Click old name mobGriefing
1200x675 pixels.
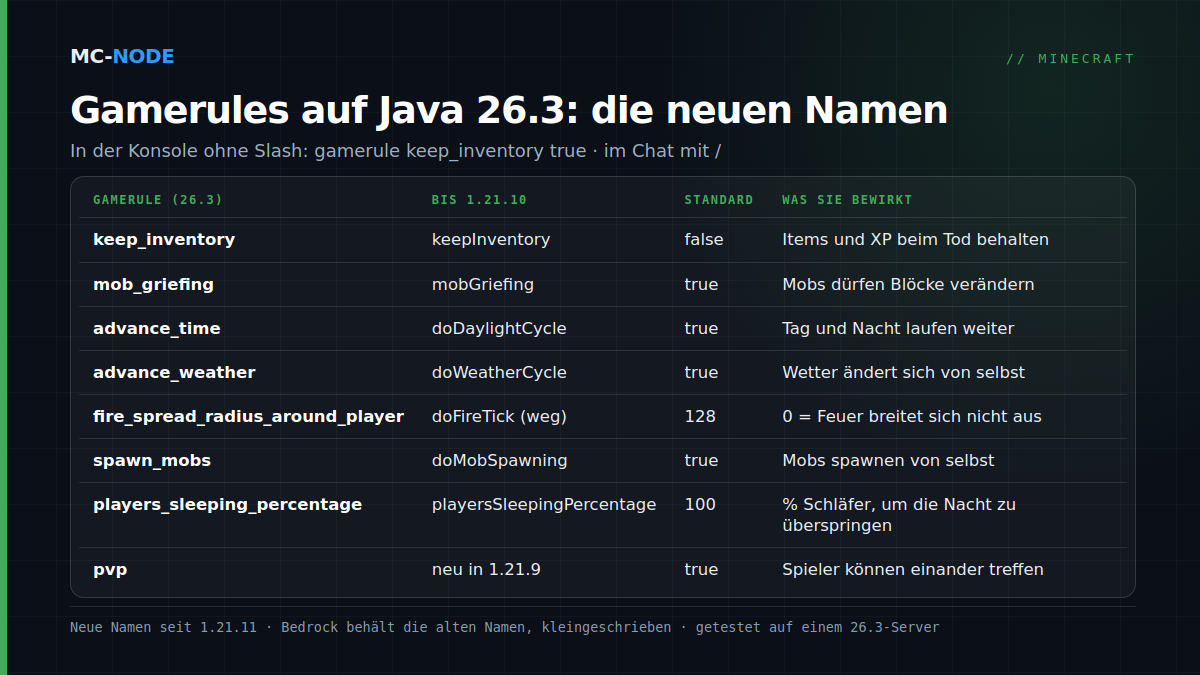click(x=483, y=284)
